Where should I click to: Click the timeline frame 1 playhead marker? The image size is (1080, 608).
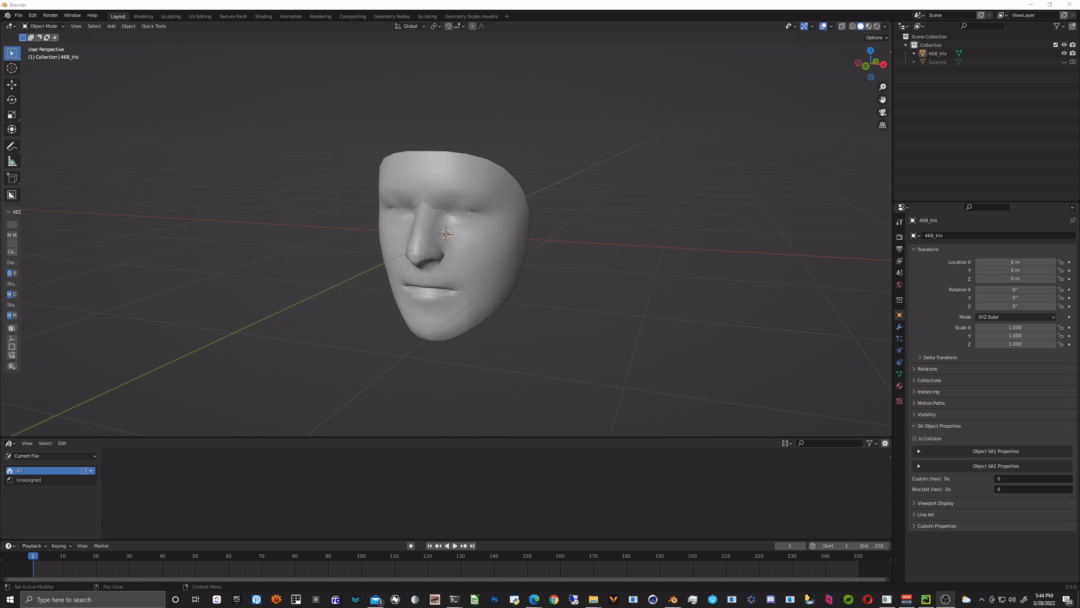(32, 556)
